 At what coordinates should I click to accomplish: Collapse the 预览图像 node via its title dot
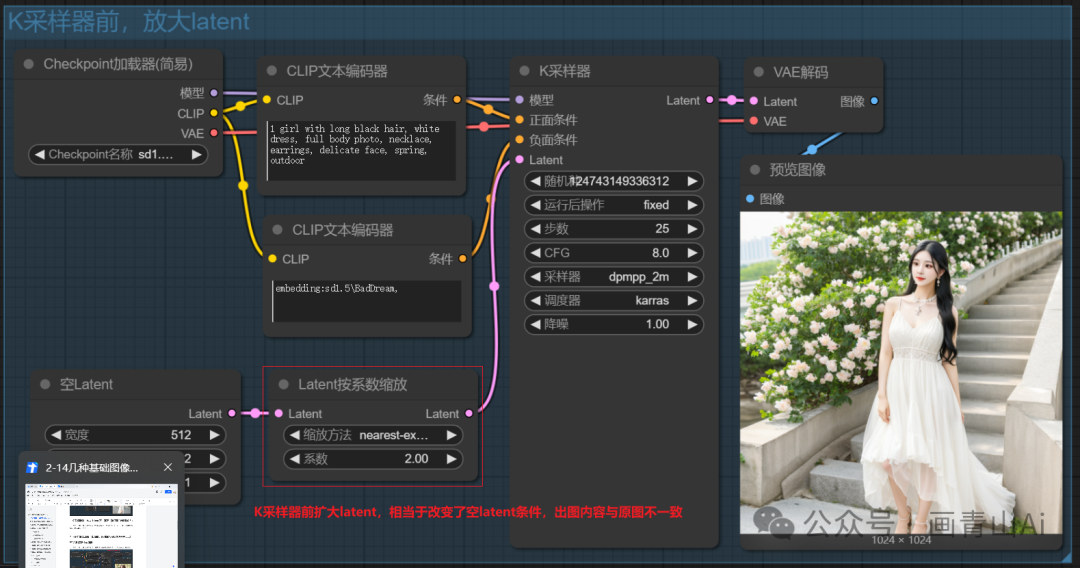pos(755,170)
